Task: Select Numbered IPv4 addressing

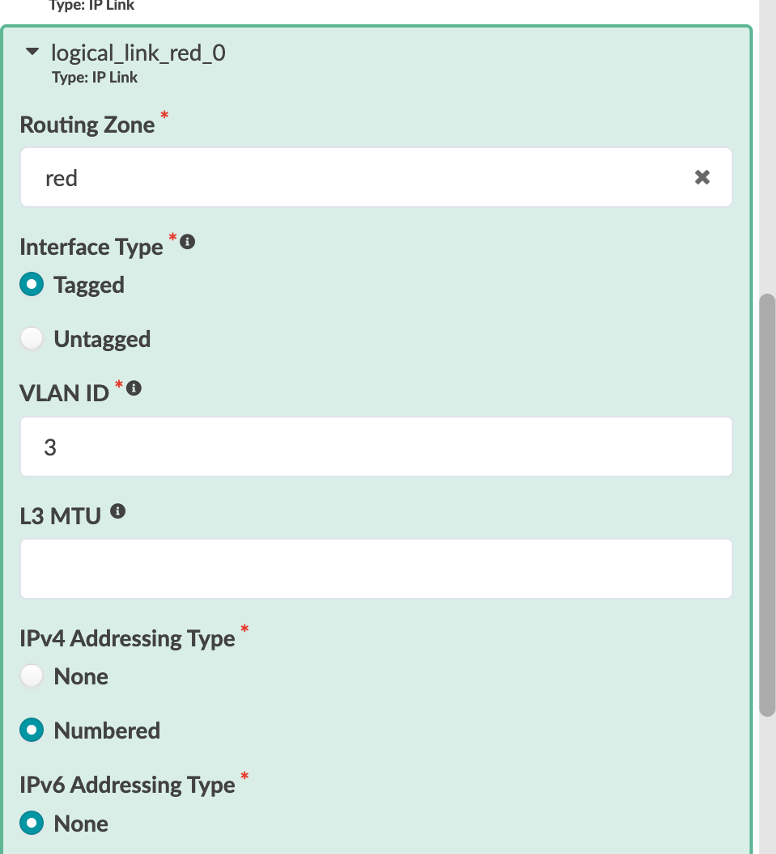Action: [33, 731]
